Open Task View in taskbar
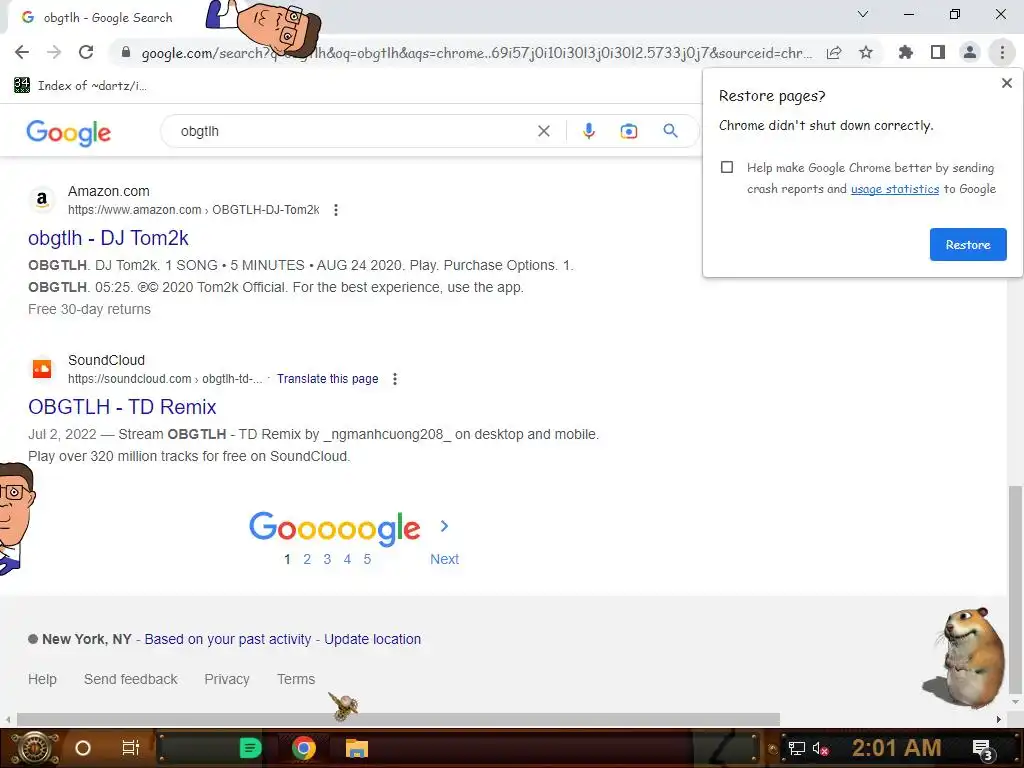 click(x=131, y=748)
